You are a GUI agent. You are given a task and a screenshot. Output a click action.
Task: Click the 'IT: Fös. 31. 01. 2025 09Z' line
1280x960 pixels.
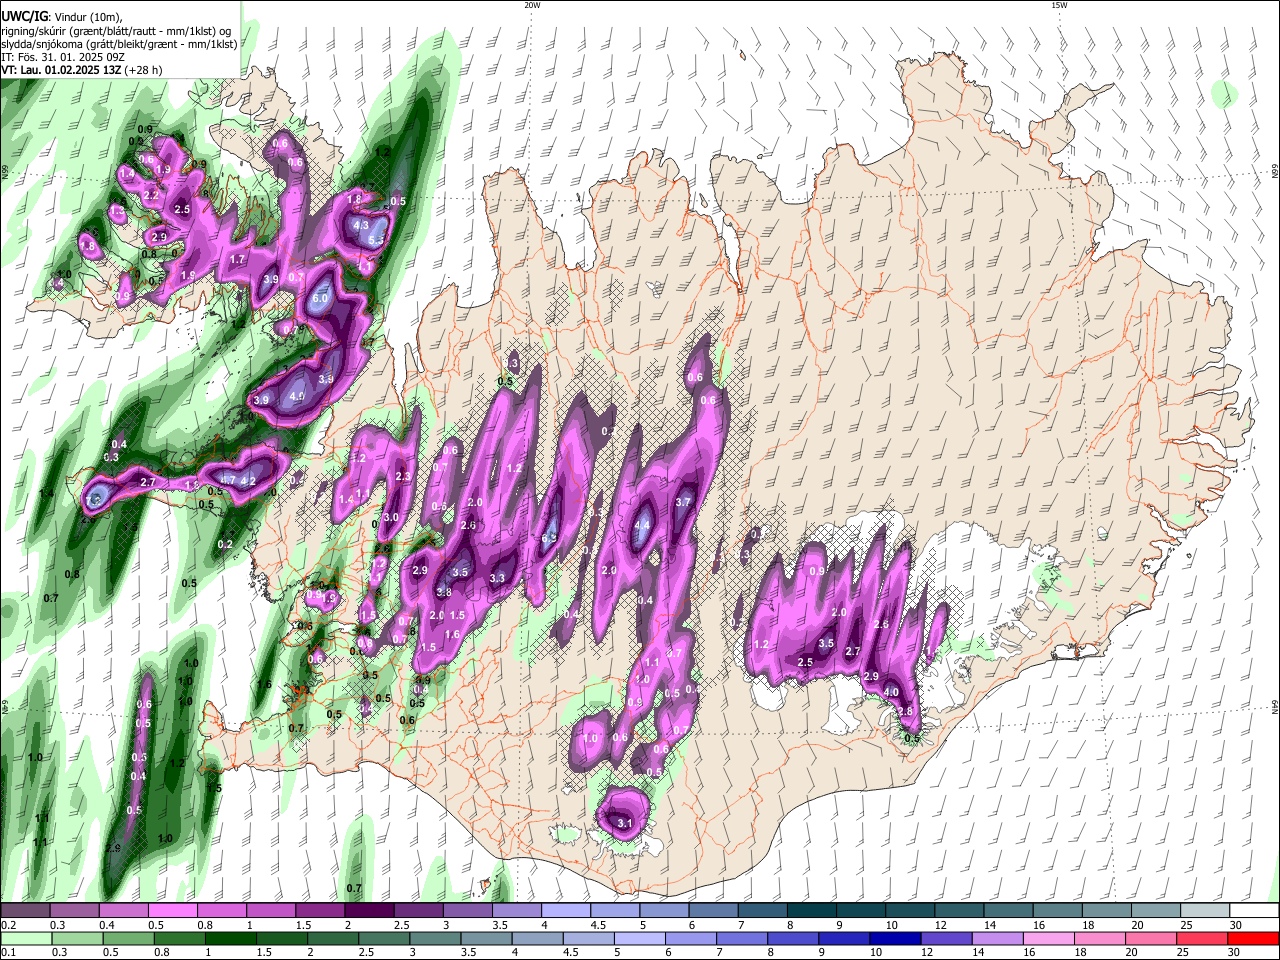pos(62,57)
